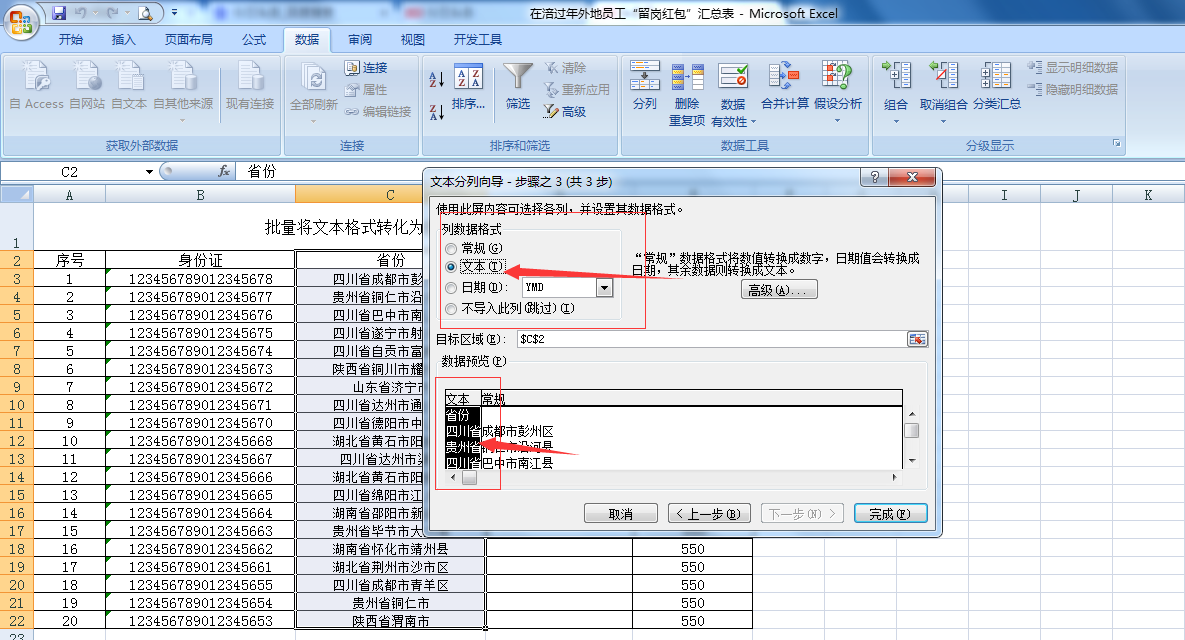Toggle the Filter (筛选) funnel
This screenshot has height=640, width=1185.
[518, 87]
